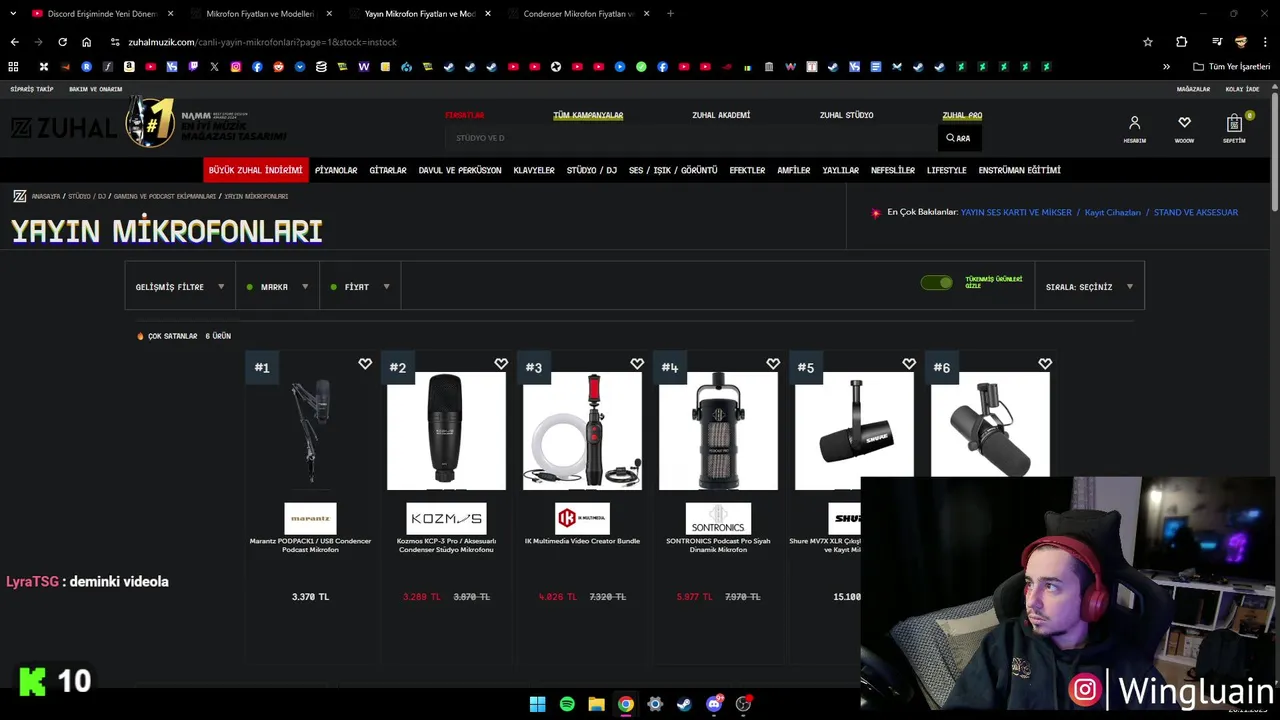The image size is (1280, 720).
Task: Expand Fiyat filter dropdown
Action: (360, 287)
